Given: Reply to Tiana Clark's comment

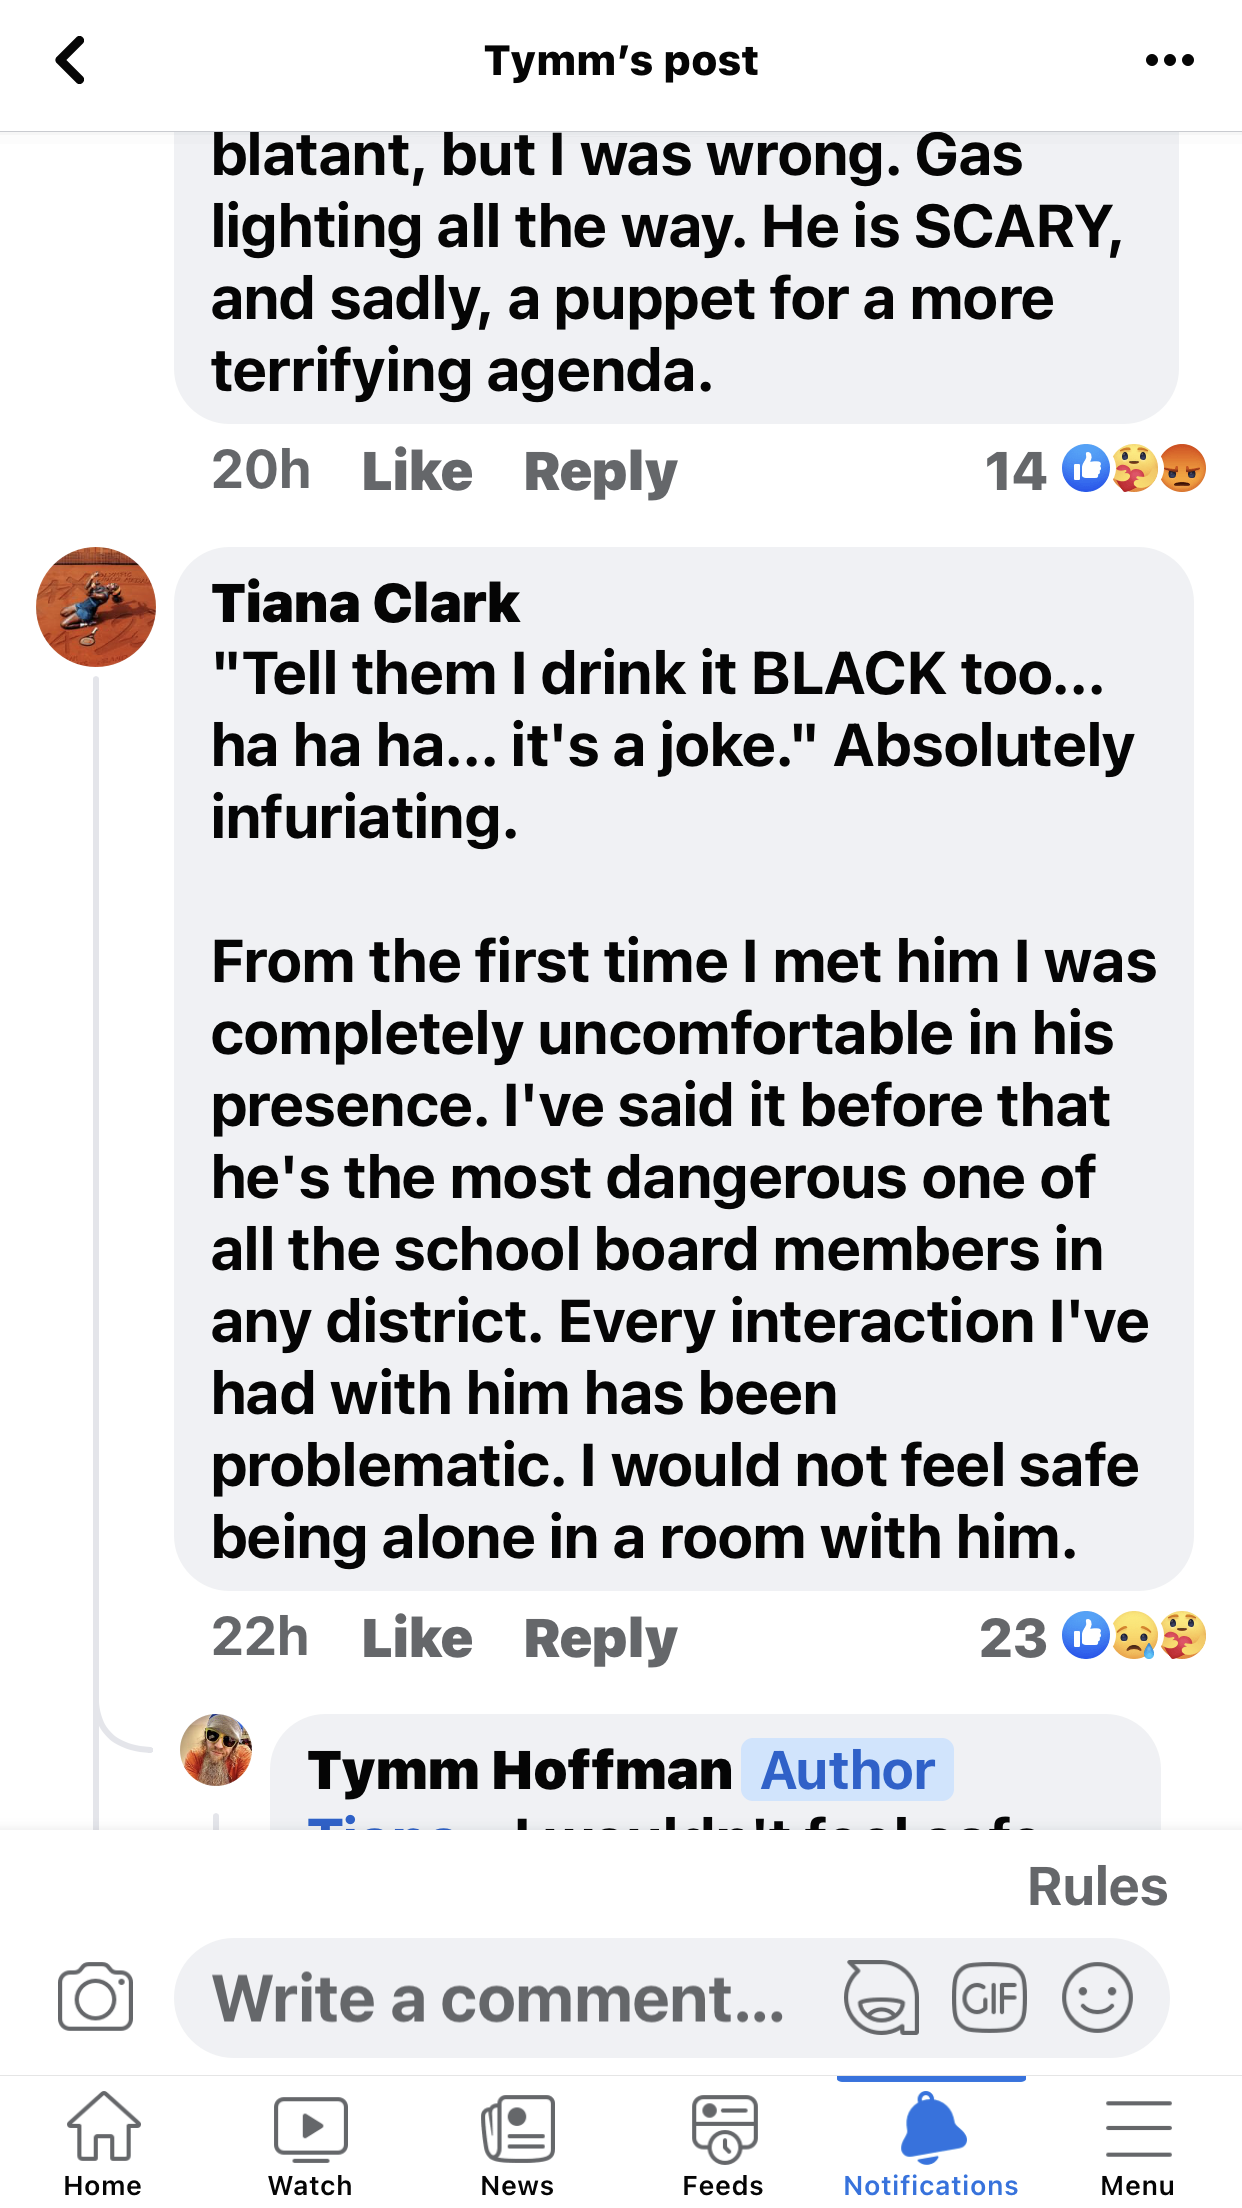Looking at the screenshot, I should (x=600, y=1638).
